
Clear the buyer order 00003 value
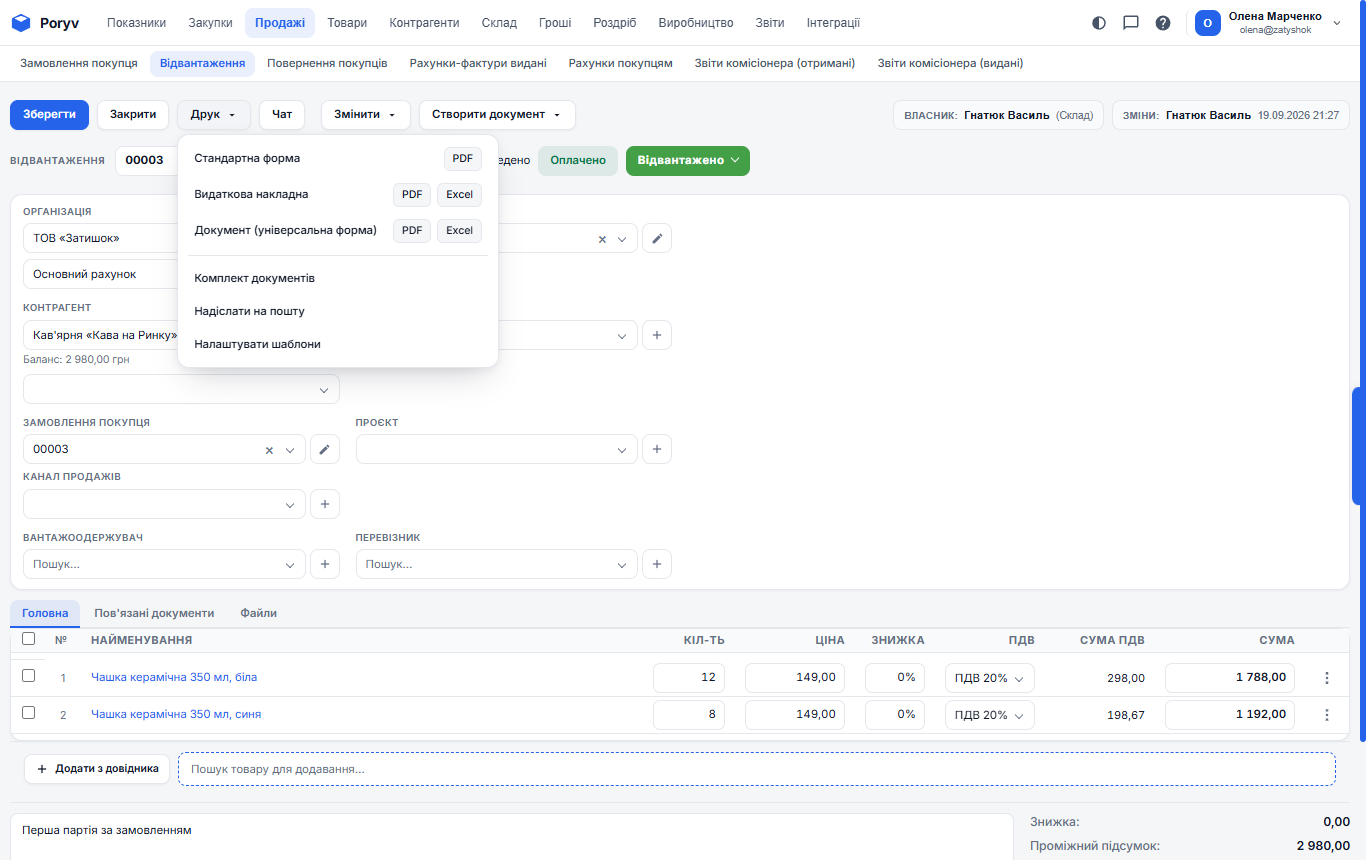click(x=269, y=450)
